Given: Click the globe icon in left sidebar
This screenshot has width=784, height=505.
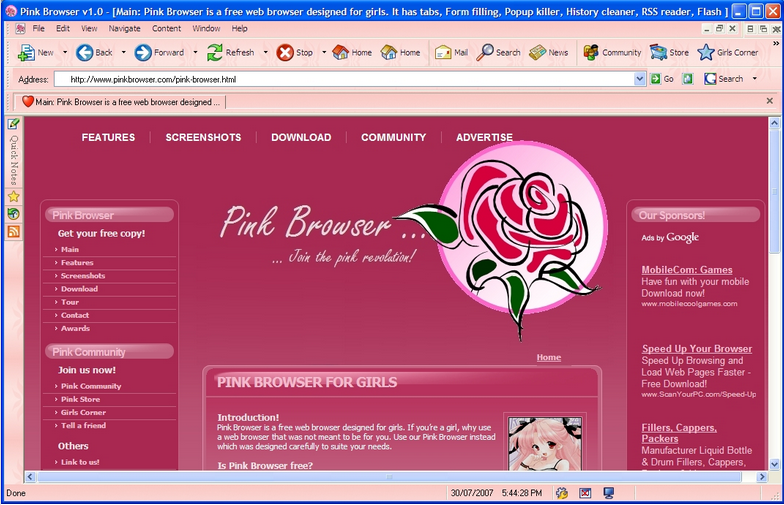Looking at the screenshot, I should [14, 214].
